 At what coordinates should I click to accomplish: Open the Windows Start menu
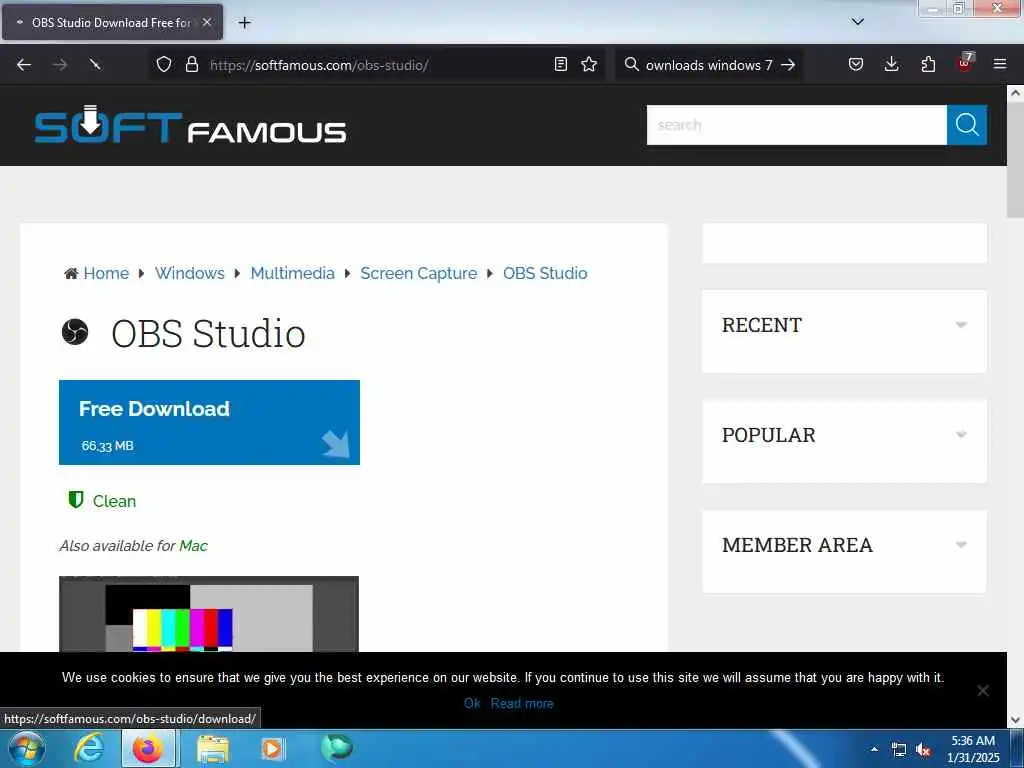tap(27, 748)
